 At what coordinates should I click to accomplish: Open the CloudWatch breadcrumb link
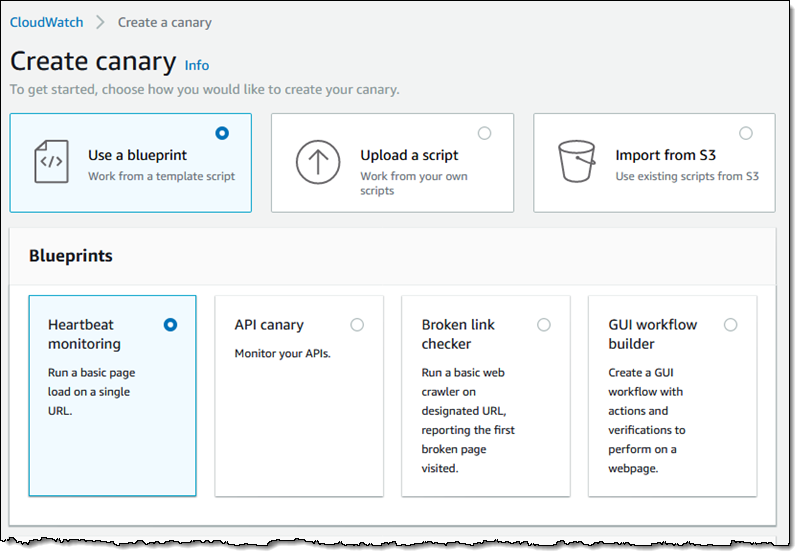(46, 22)
